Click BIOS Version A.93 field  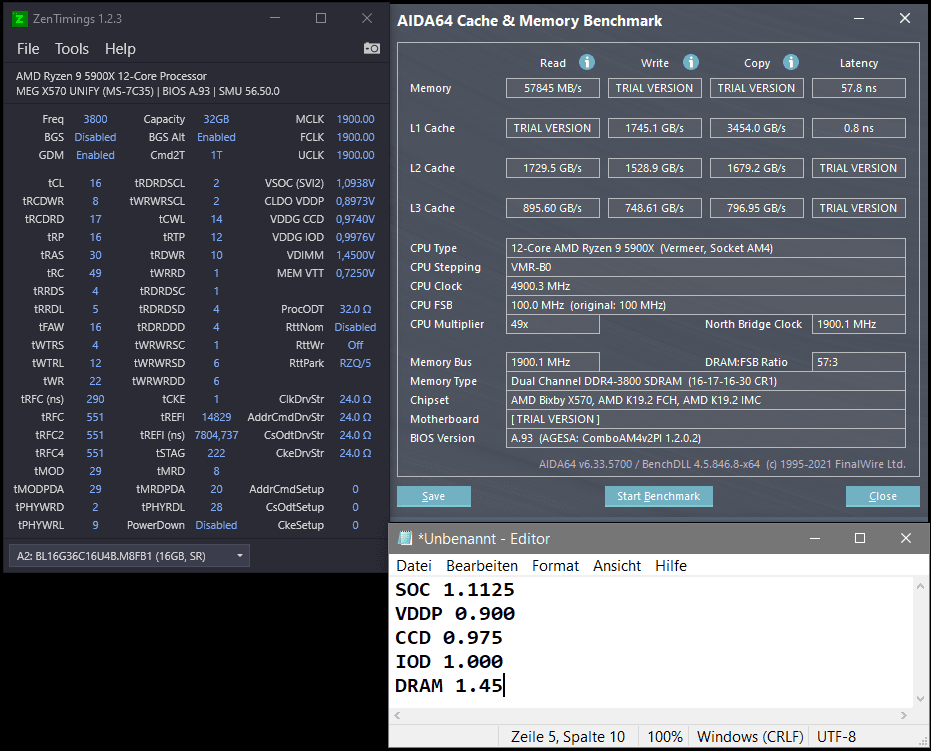tap(705, 438)
